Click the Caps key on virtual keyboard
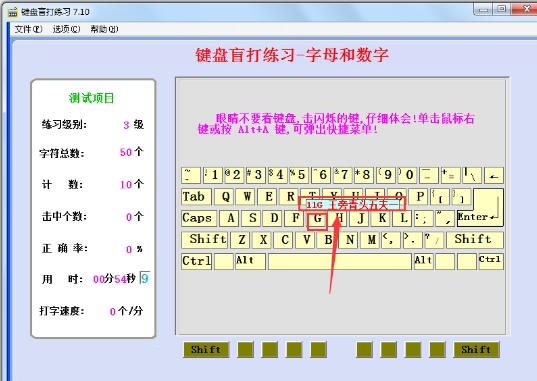 (x=199, y=218)
